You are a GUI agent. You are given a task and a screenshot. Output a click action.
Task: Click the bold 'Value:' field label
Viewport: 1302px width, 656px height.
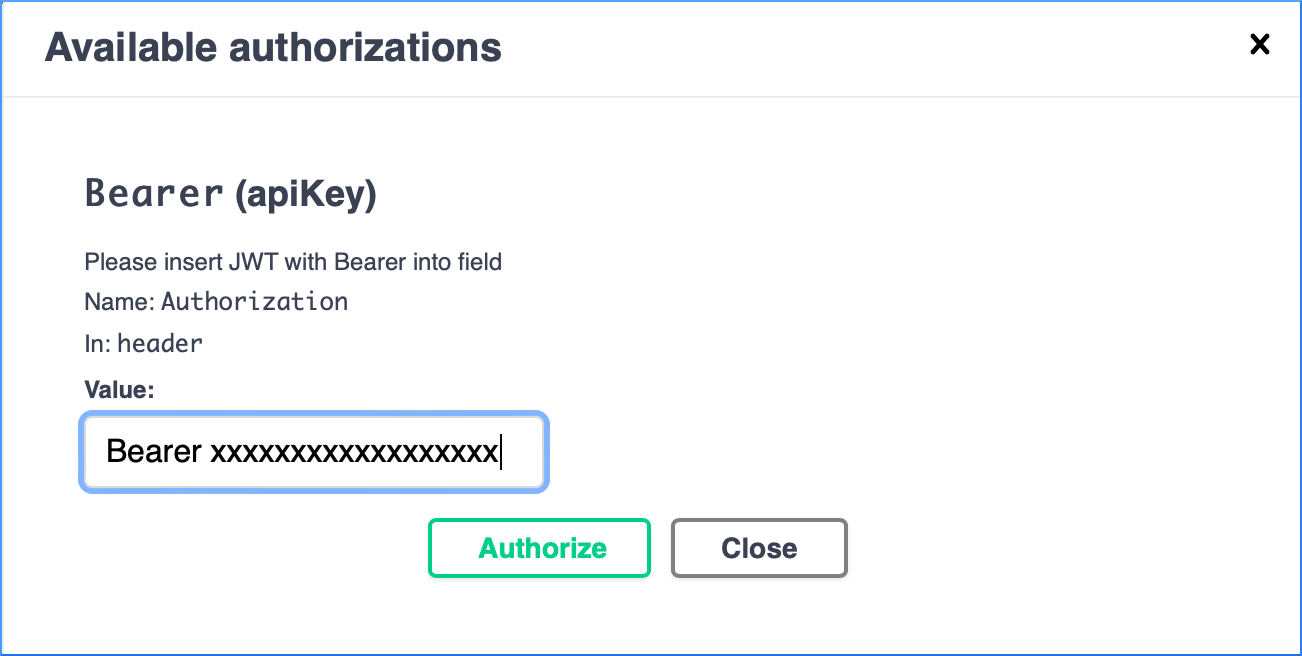(119, 389)
